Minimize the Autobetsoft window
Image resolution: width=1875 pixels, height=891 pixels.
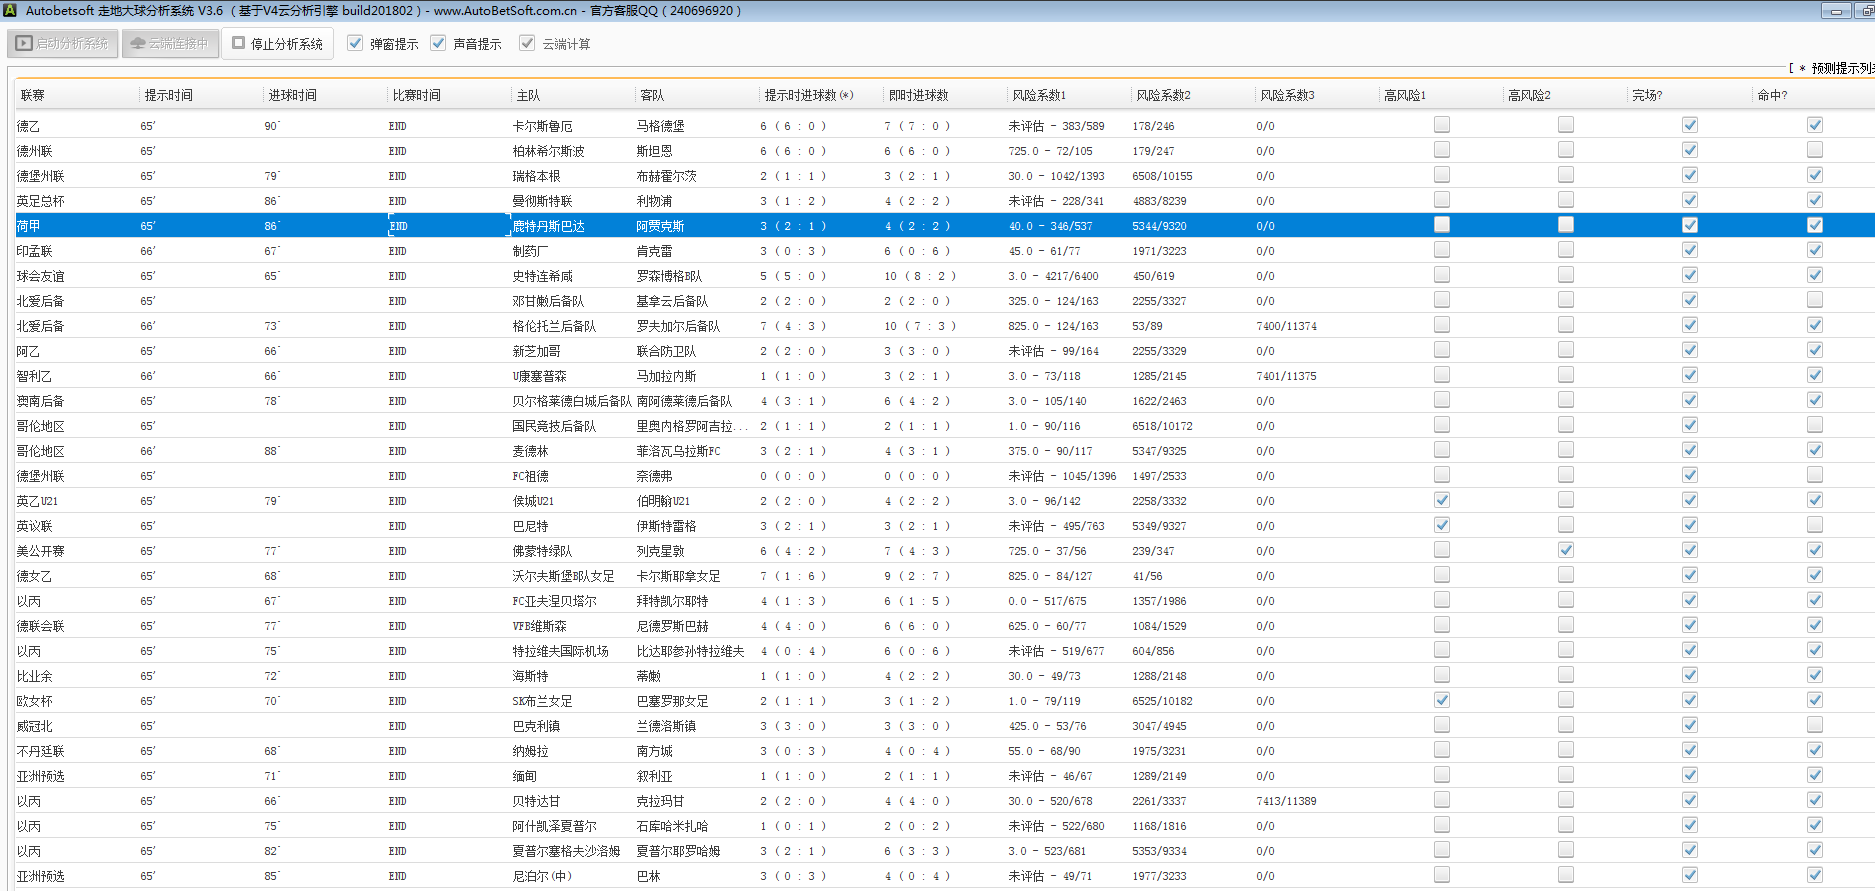1835,11
